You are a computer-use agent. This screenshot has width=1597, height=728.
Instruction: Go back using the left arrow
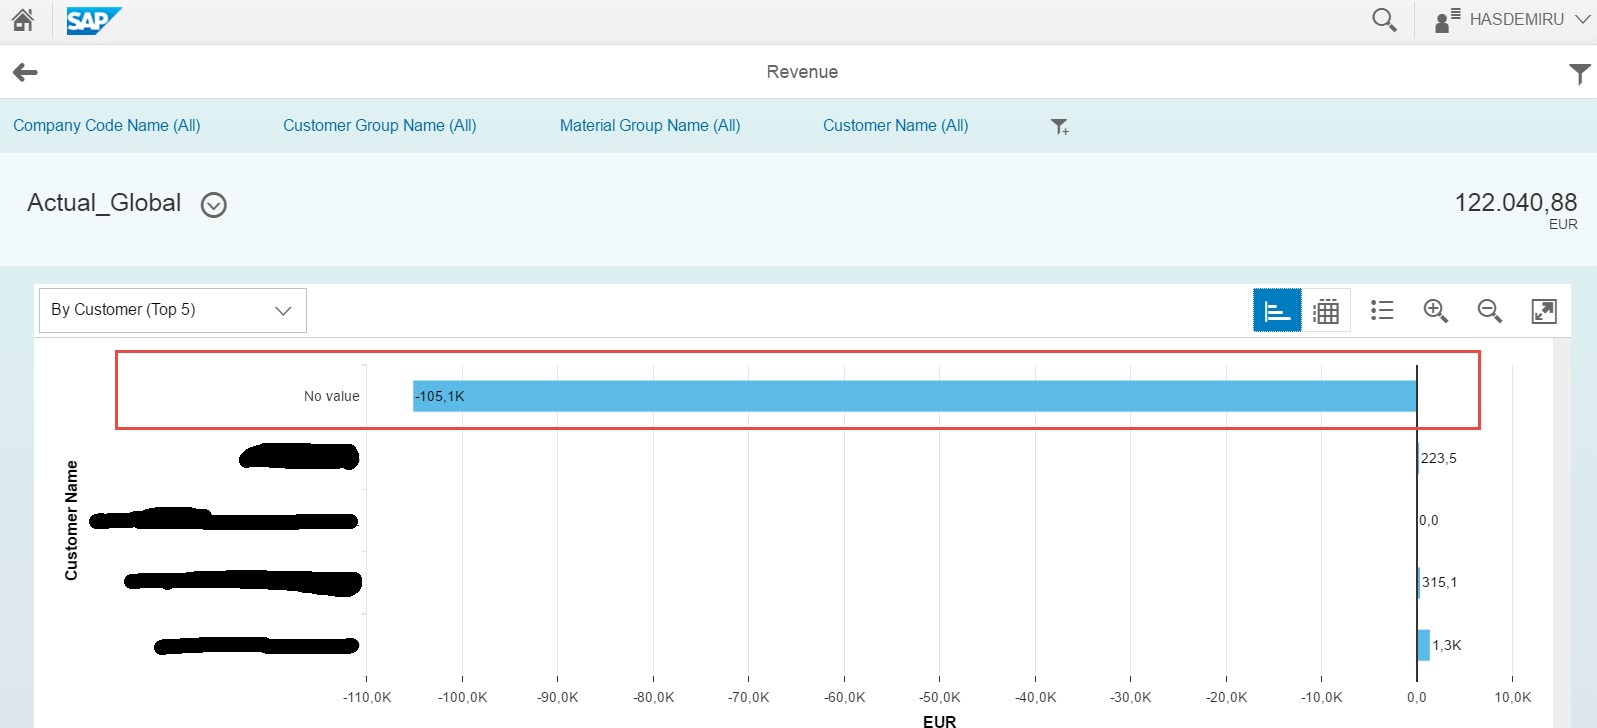coord(25,72)
